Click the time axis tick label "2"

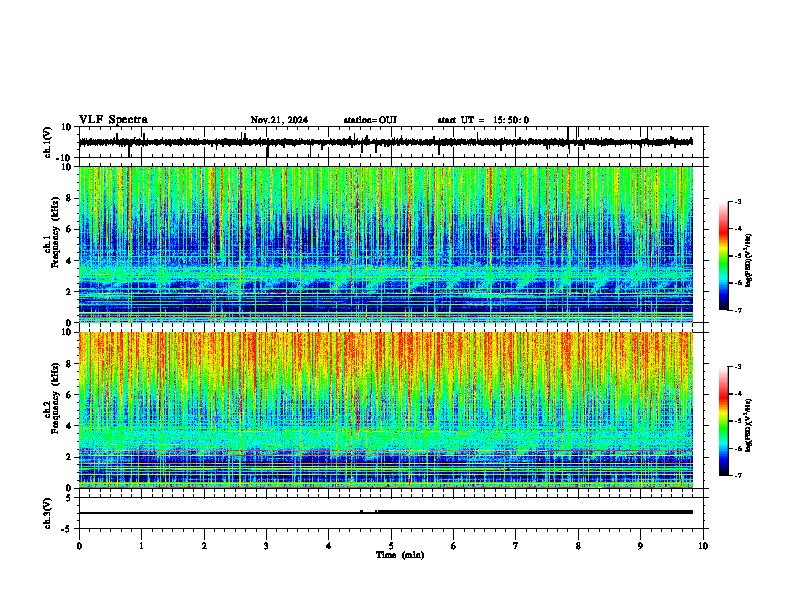click(204, 546)
